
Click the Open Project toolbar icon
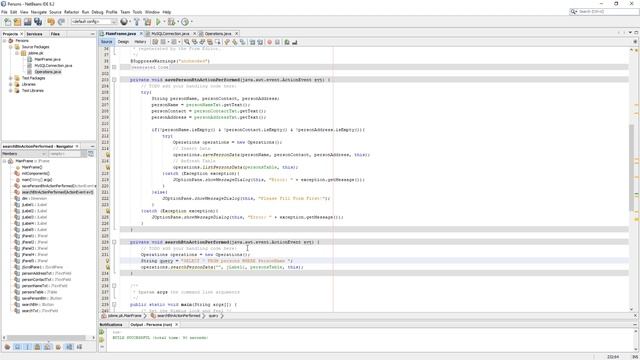[x=27, y=22]
